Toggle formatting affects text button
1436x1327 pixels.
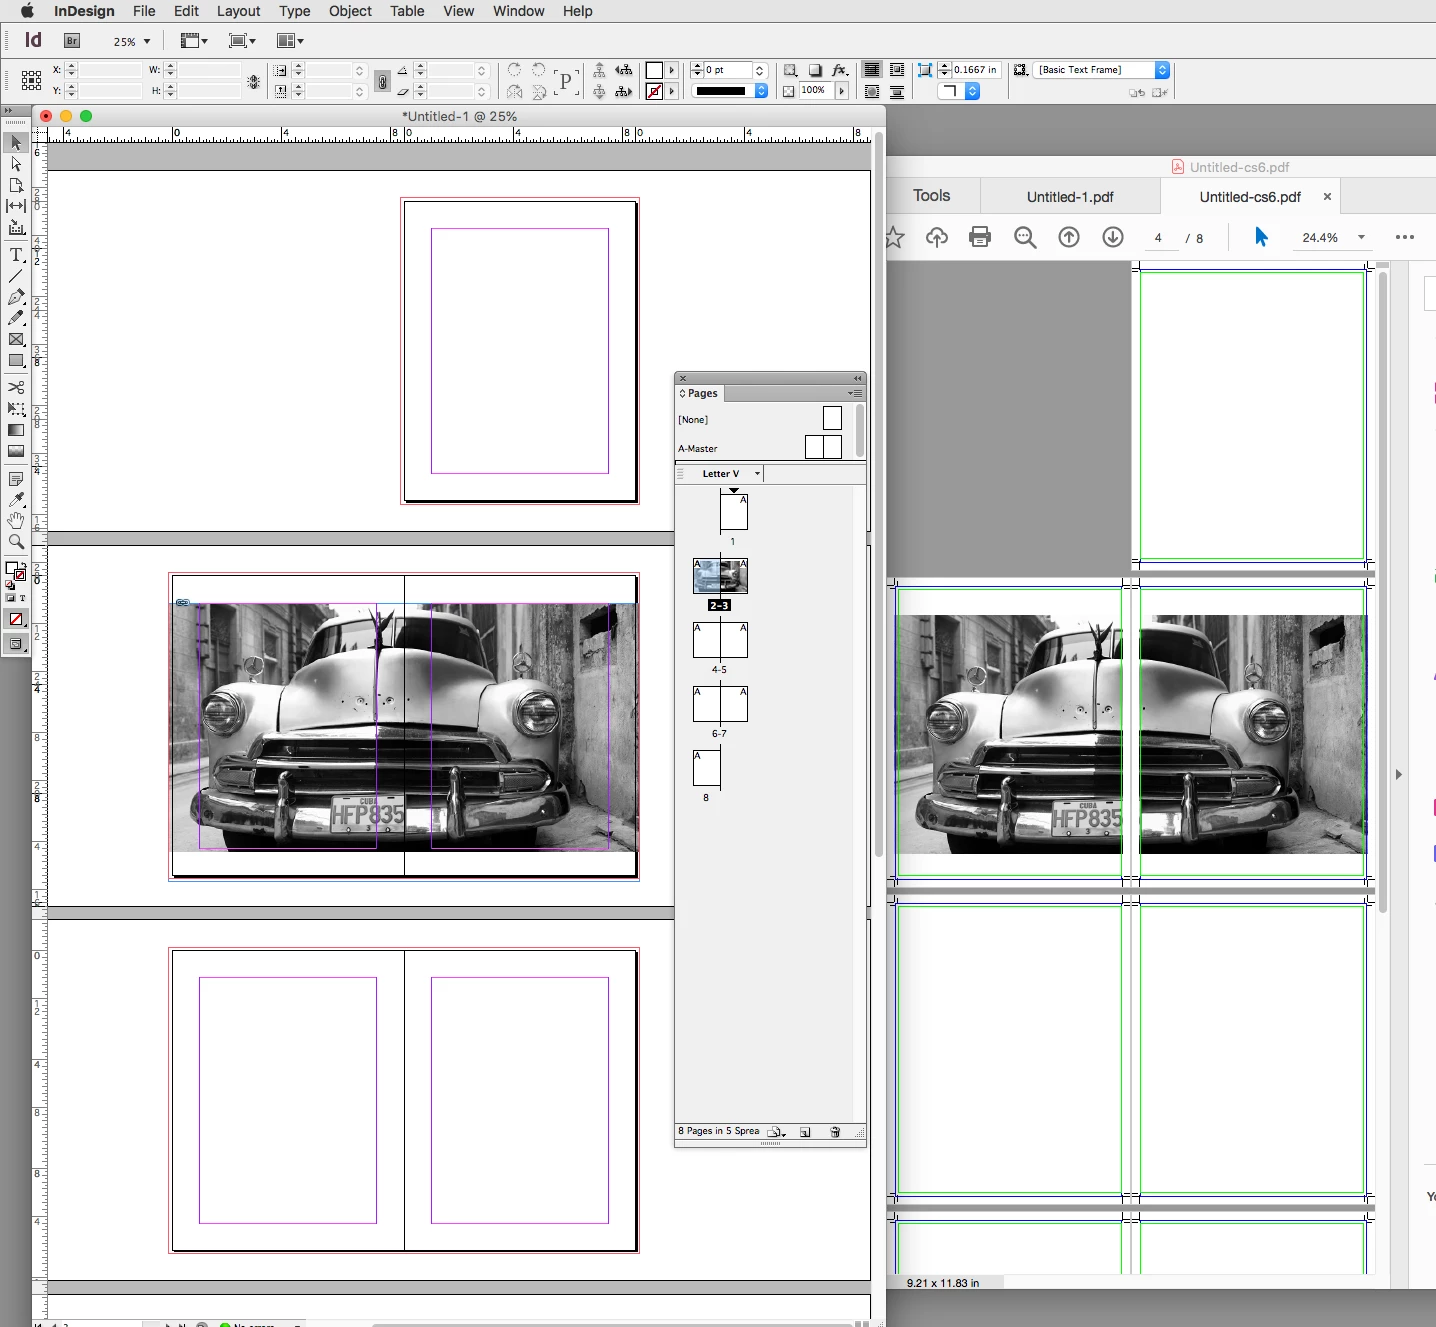coord(22,598)
